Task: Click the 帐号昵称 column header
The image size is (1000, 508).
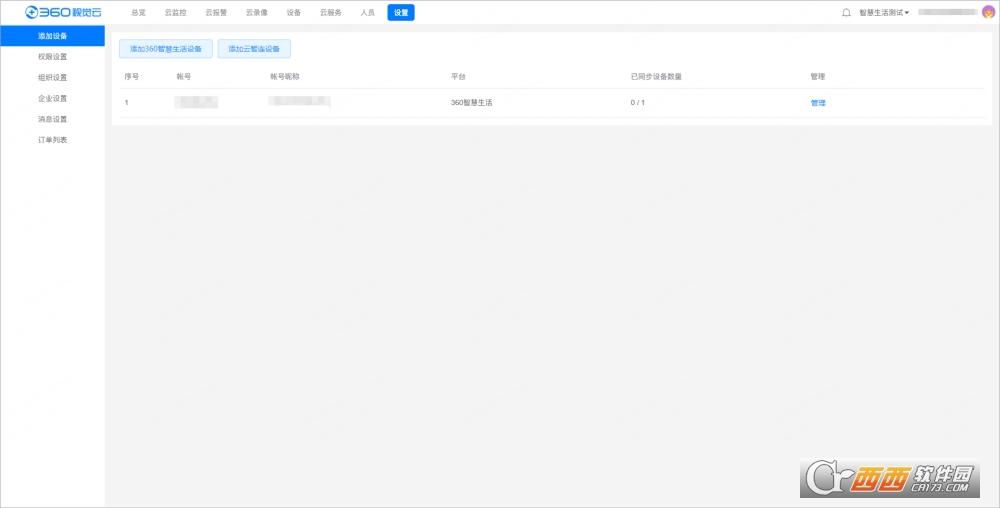Action: [x=284, y=76]
